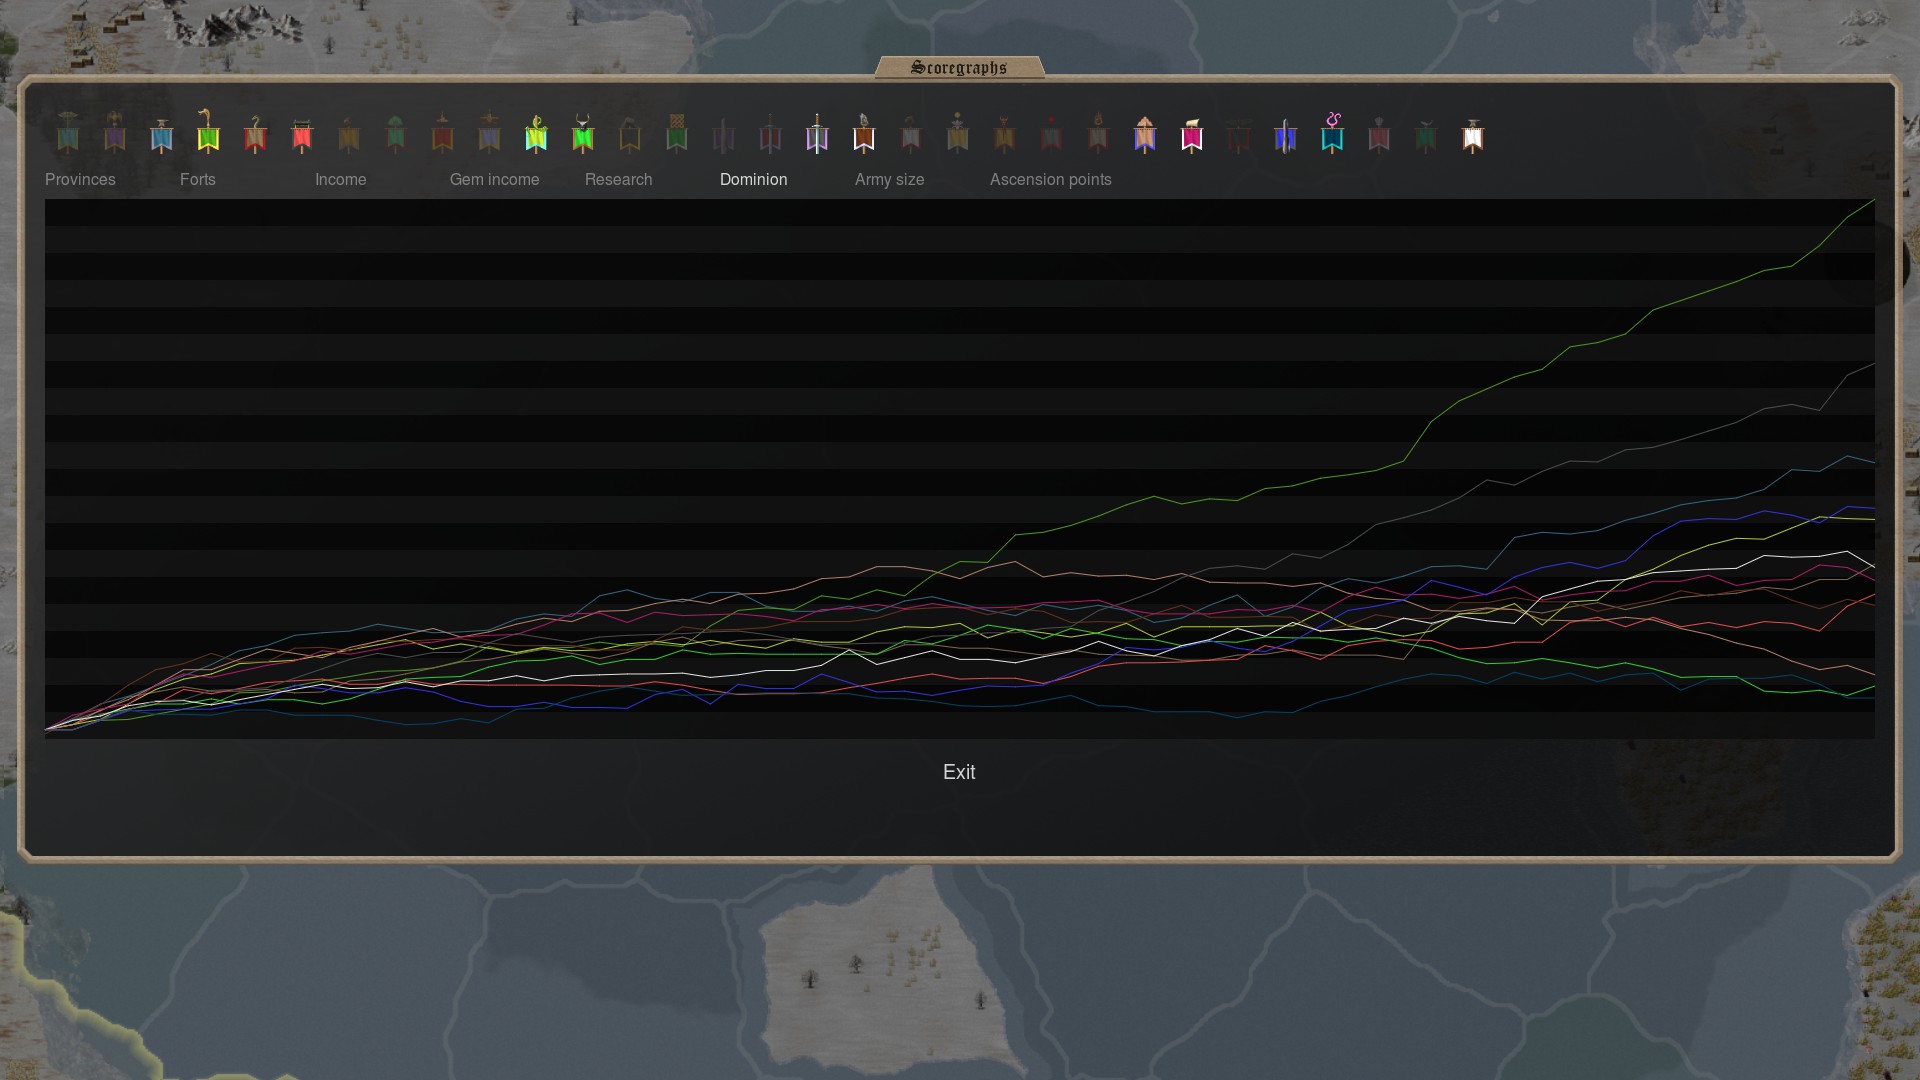Click dim gray banner with ring topper
Viewport: 1920px width, 1080px height.
pyautogui.click(x=911, y=134)
